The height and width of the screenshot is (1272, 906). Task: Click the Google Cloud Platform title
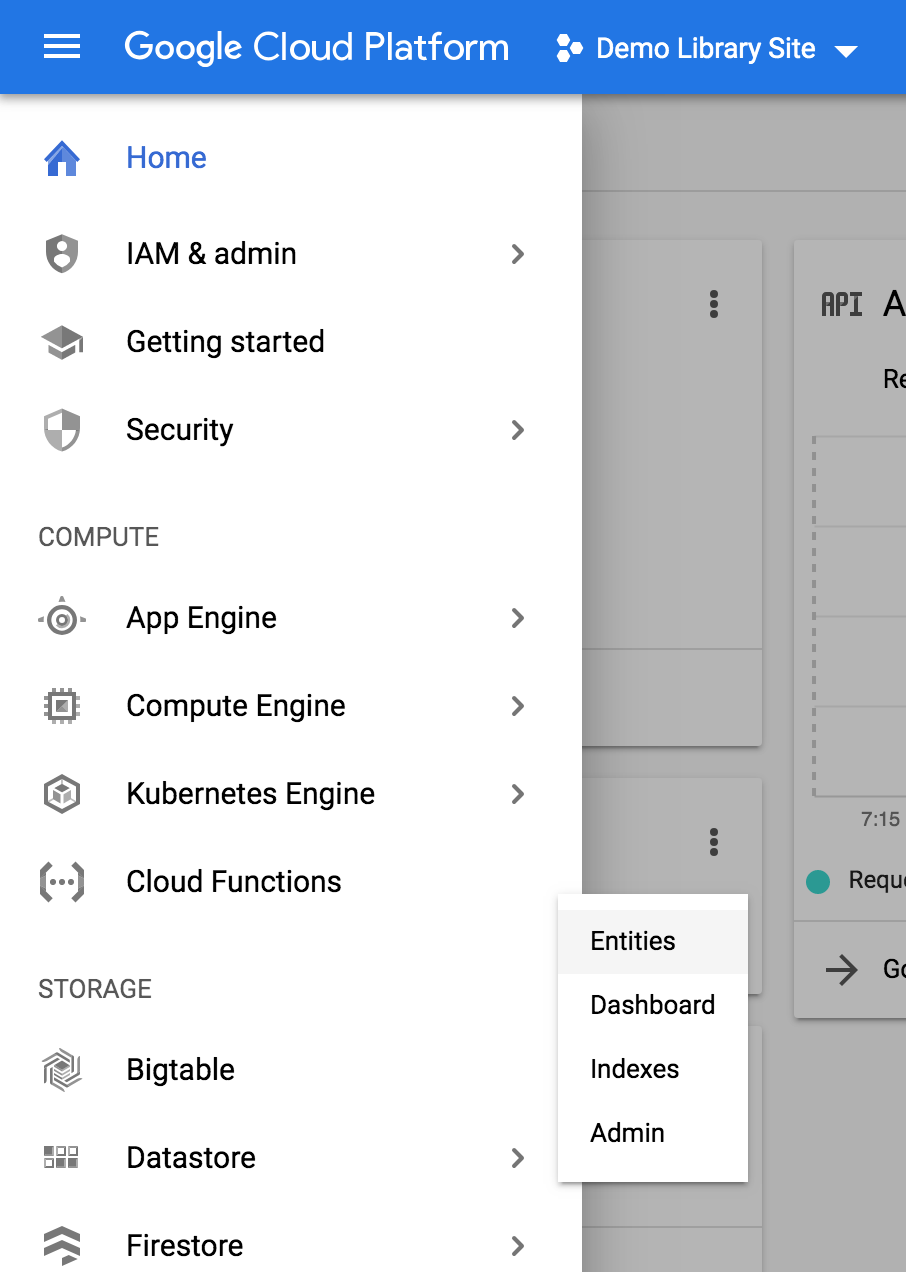pos(317,47)
